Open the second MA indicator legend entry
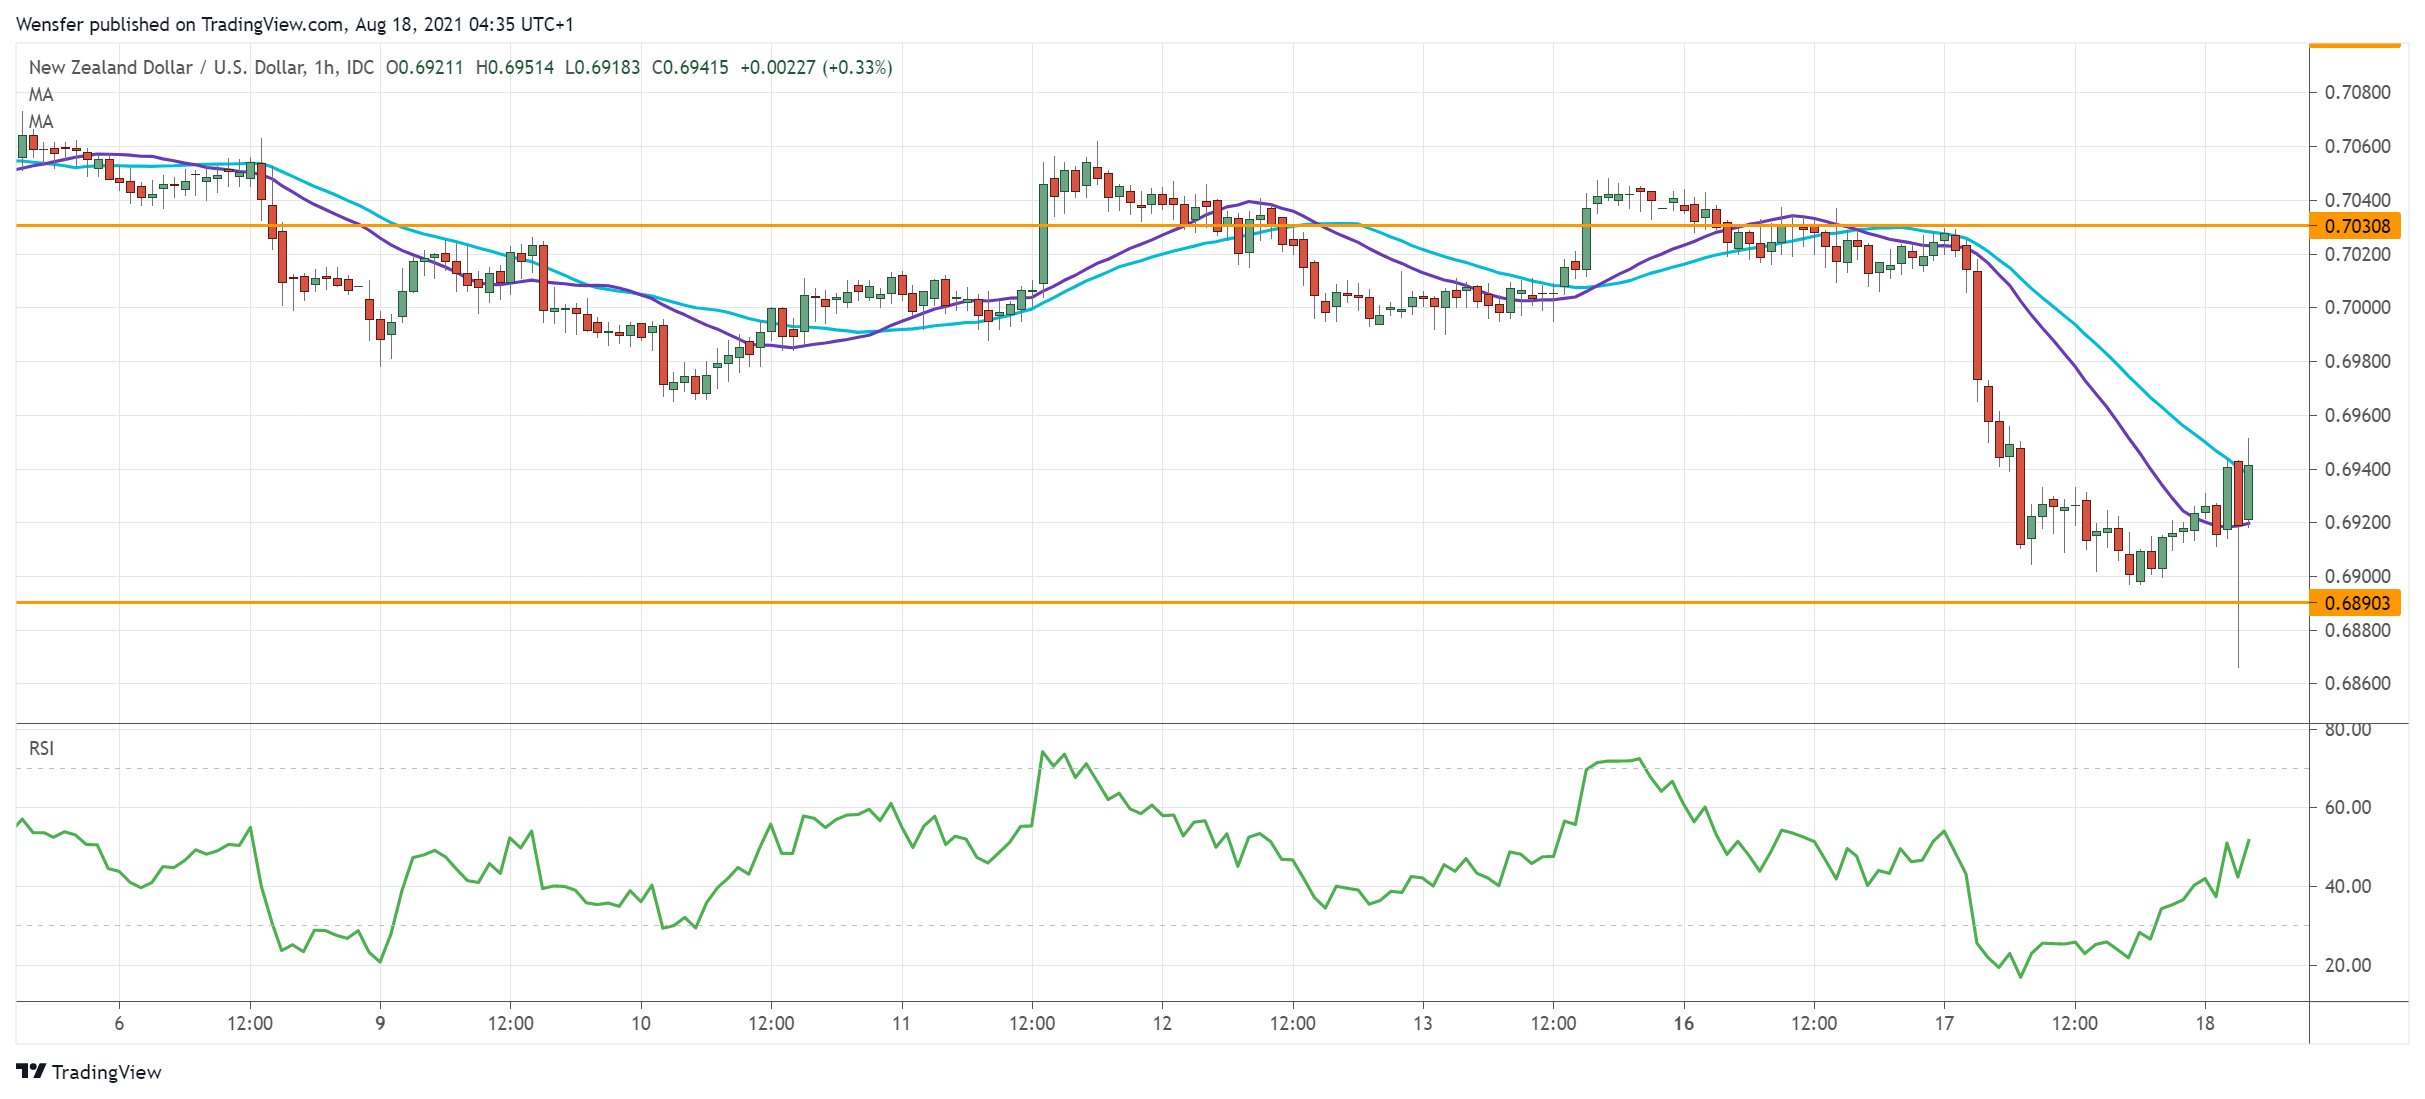This screenshot has height=1099, width=2425. pos(39,123)
